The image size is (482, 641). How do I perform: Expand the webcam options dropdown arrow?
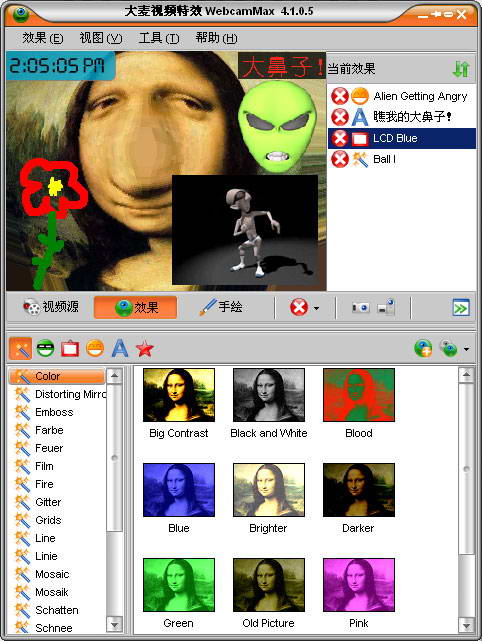coord(466,349)
